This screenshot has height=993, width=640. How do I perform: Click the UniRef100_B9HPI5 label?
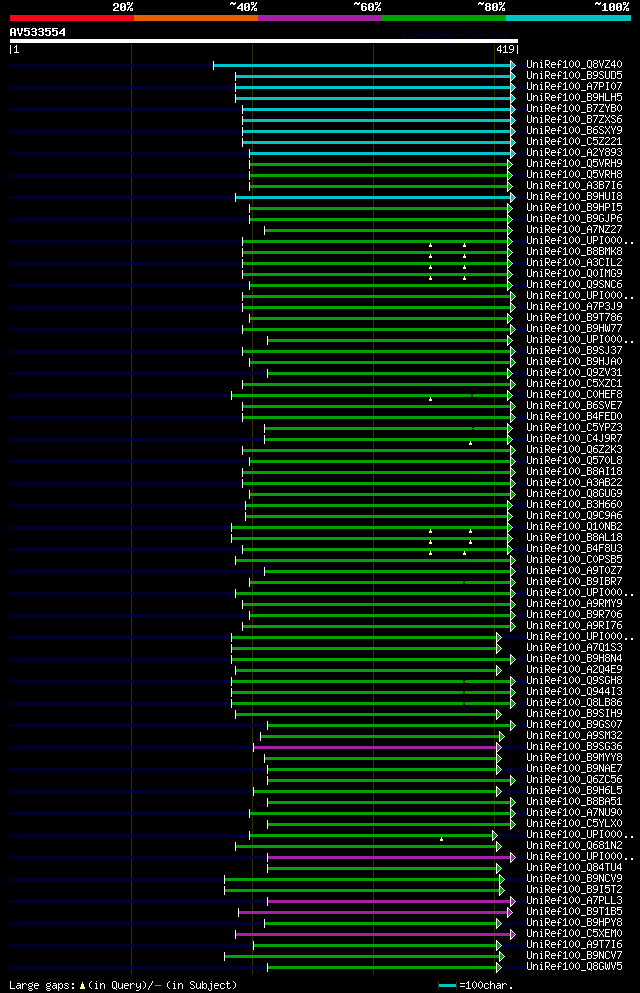coord(574,207)
